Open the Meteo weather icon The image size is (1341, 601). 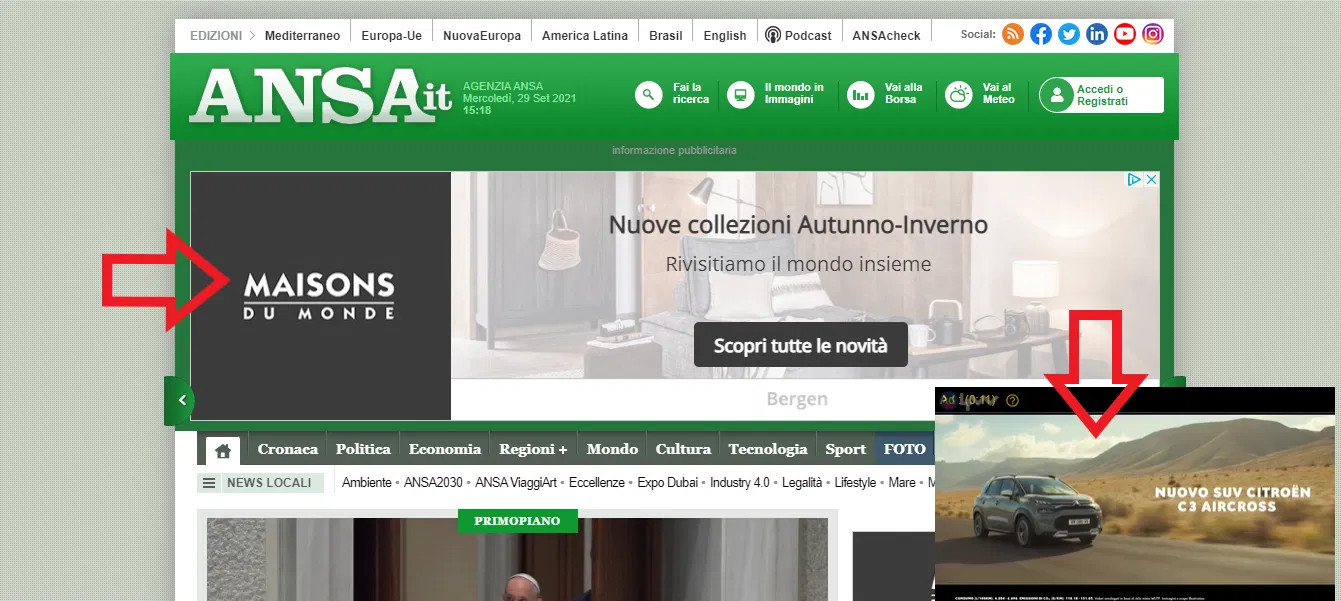pyautogui.click(x=959, y=95)
